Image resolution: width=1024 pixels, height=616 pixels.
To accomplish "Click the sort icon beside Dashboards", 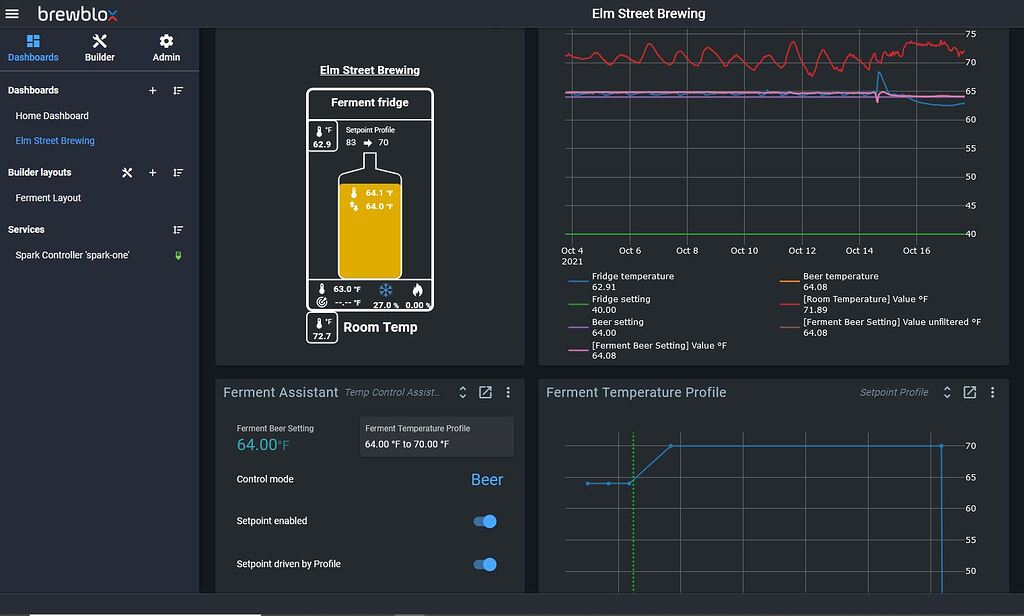I will [178, 90].
